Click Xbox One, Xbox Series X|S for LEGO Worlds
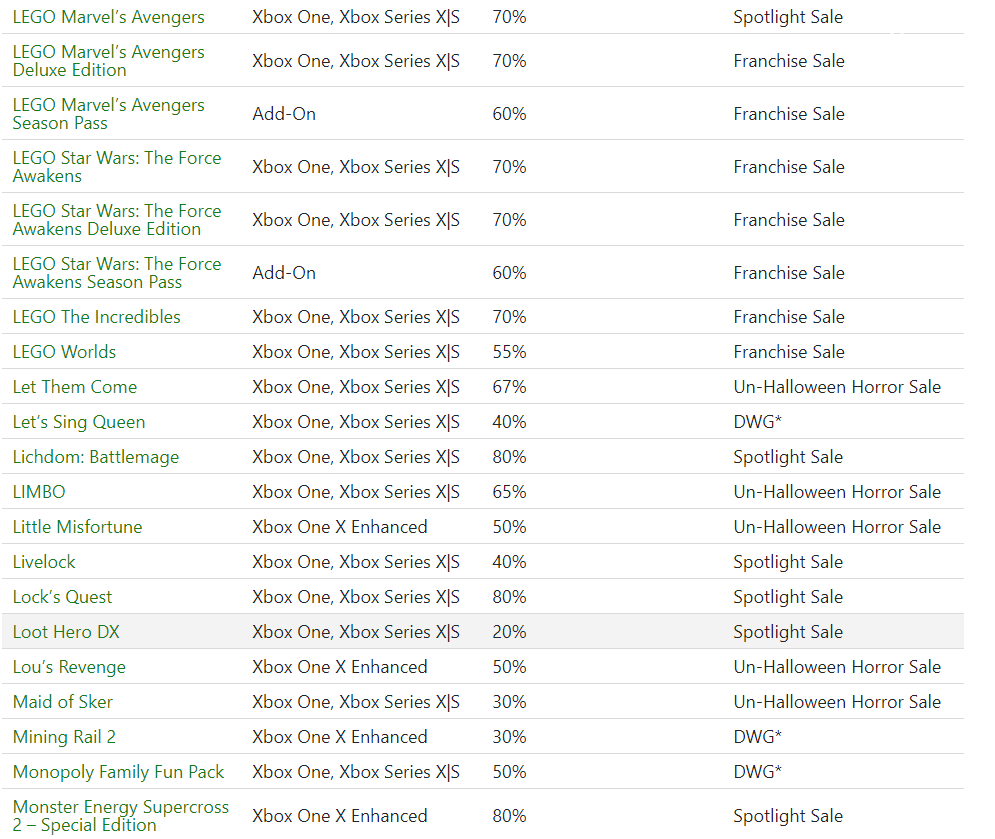 [356, 352]
